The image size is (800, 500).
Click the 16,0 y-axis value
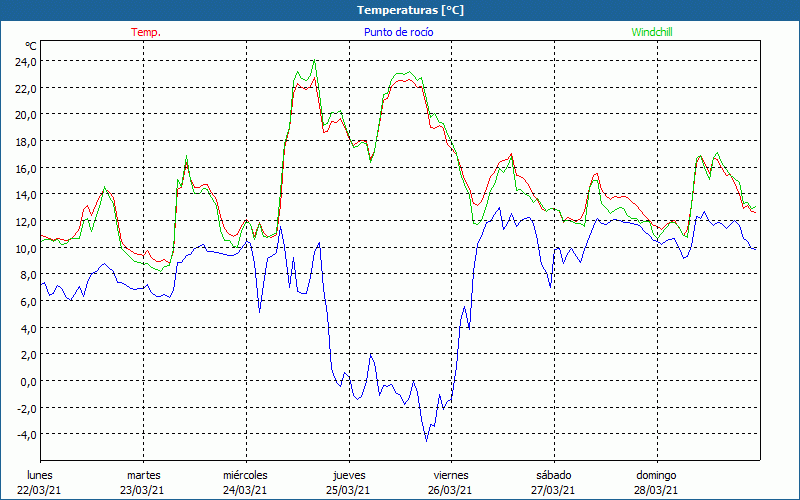click(x=25, y=168)
